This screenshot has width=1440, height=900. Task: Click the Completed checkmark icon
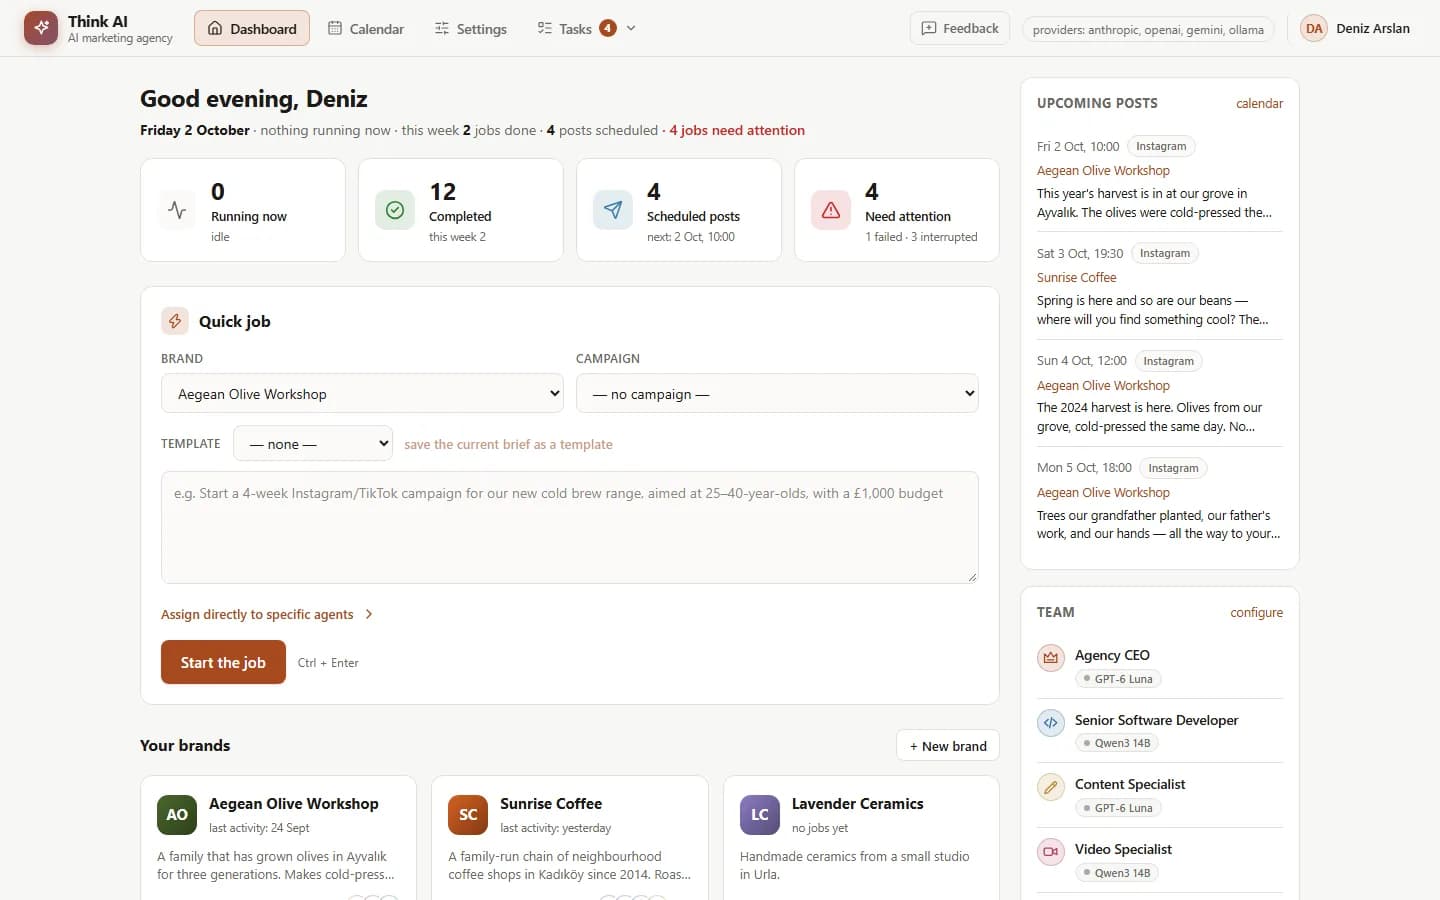tap(395, 210)
